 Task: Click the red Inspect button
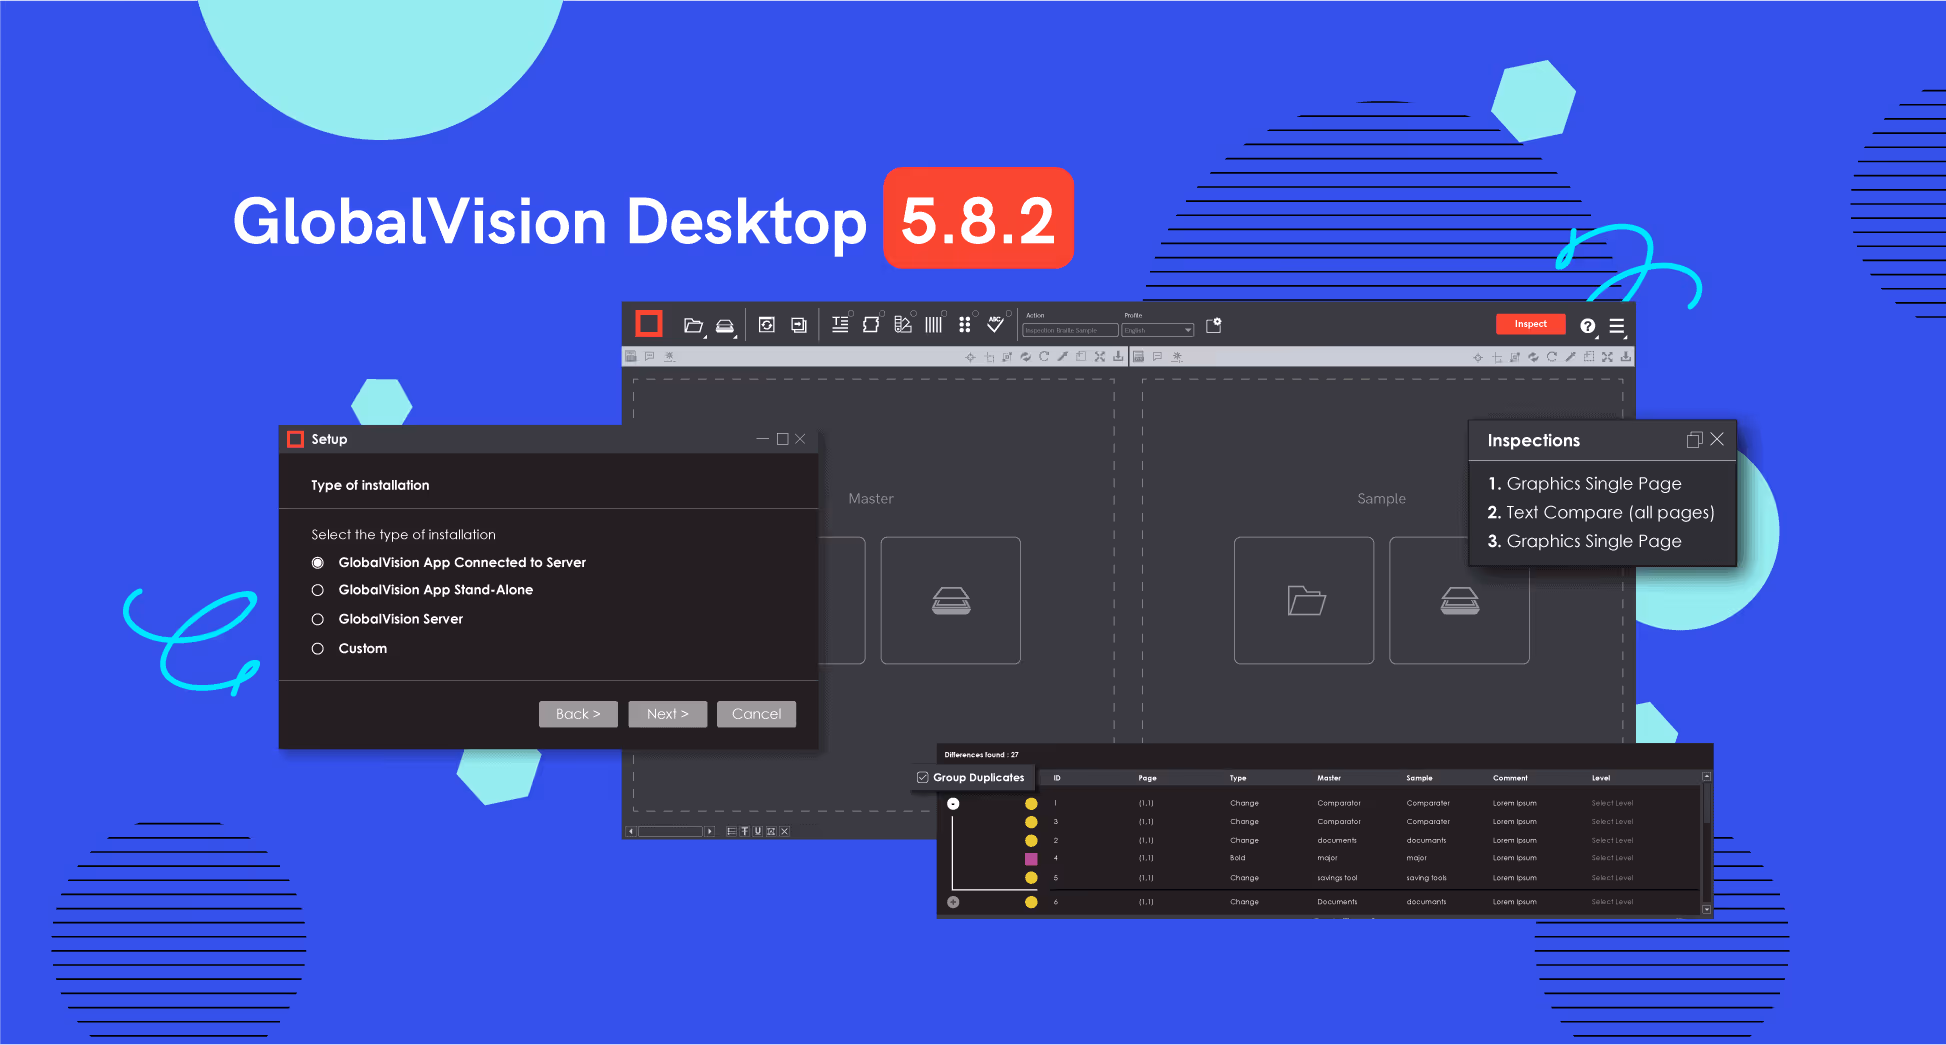click(x=1530, y=324)
